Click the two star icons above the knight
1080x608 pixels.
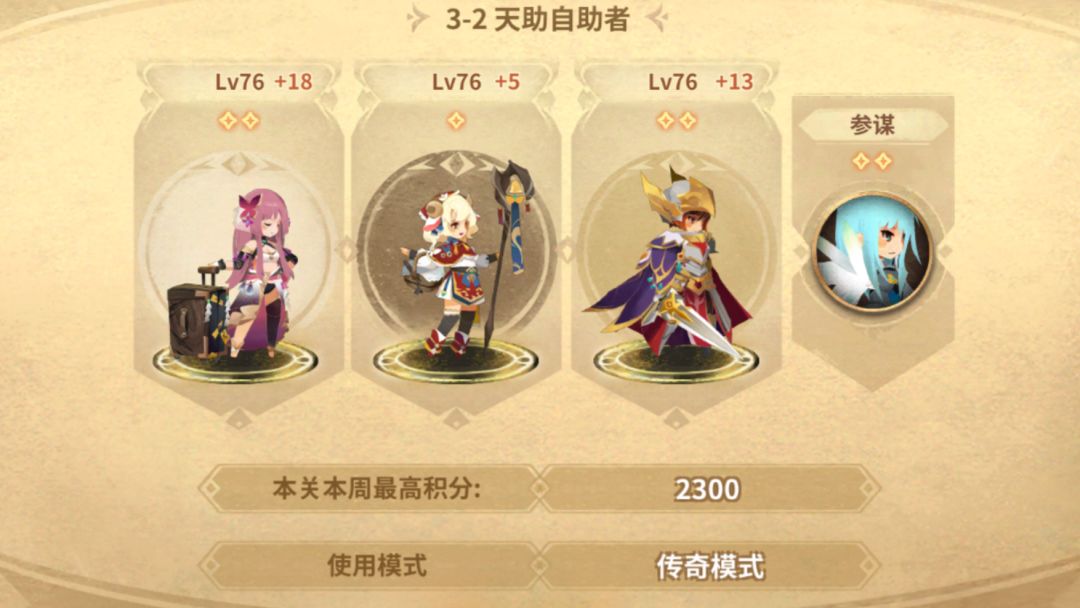[676, 120]
